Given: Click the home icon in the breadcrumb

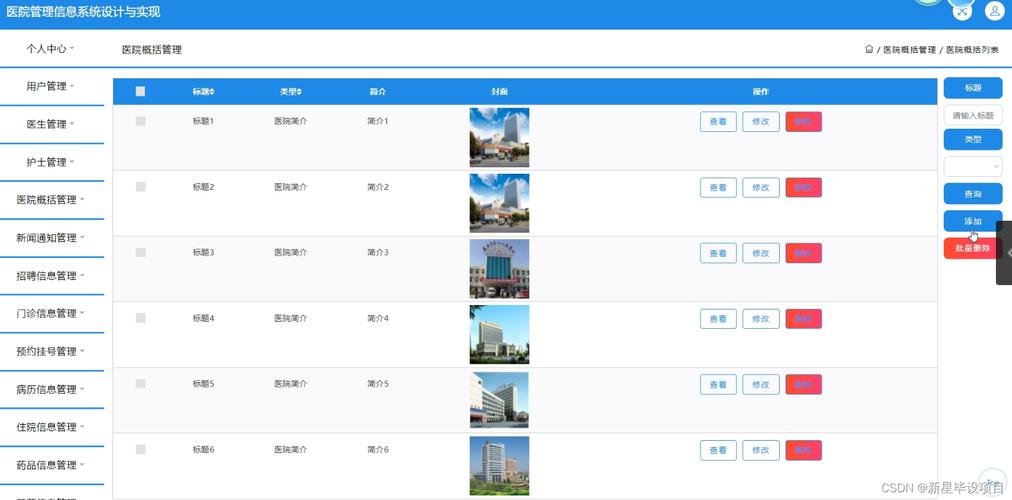Looking at the screenshot, I should pos(869,49).
